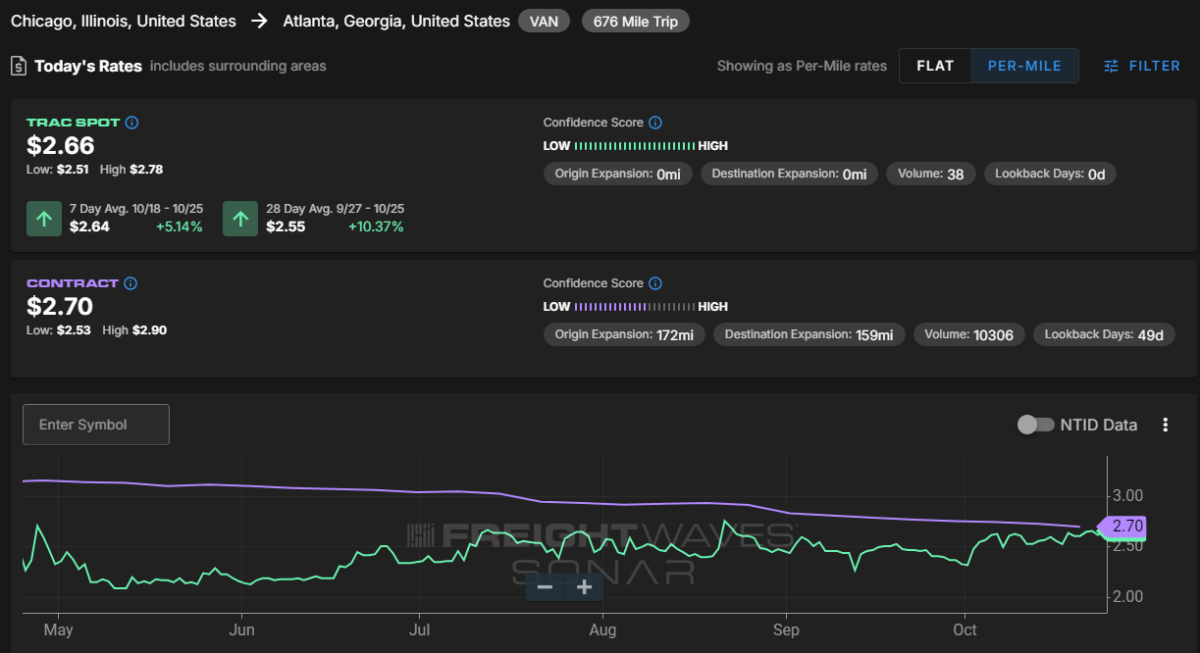This screenshot has height=653, width=1200.
Task: Click the 28 Day Avg. green up arrow
Action: point(240,219)
